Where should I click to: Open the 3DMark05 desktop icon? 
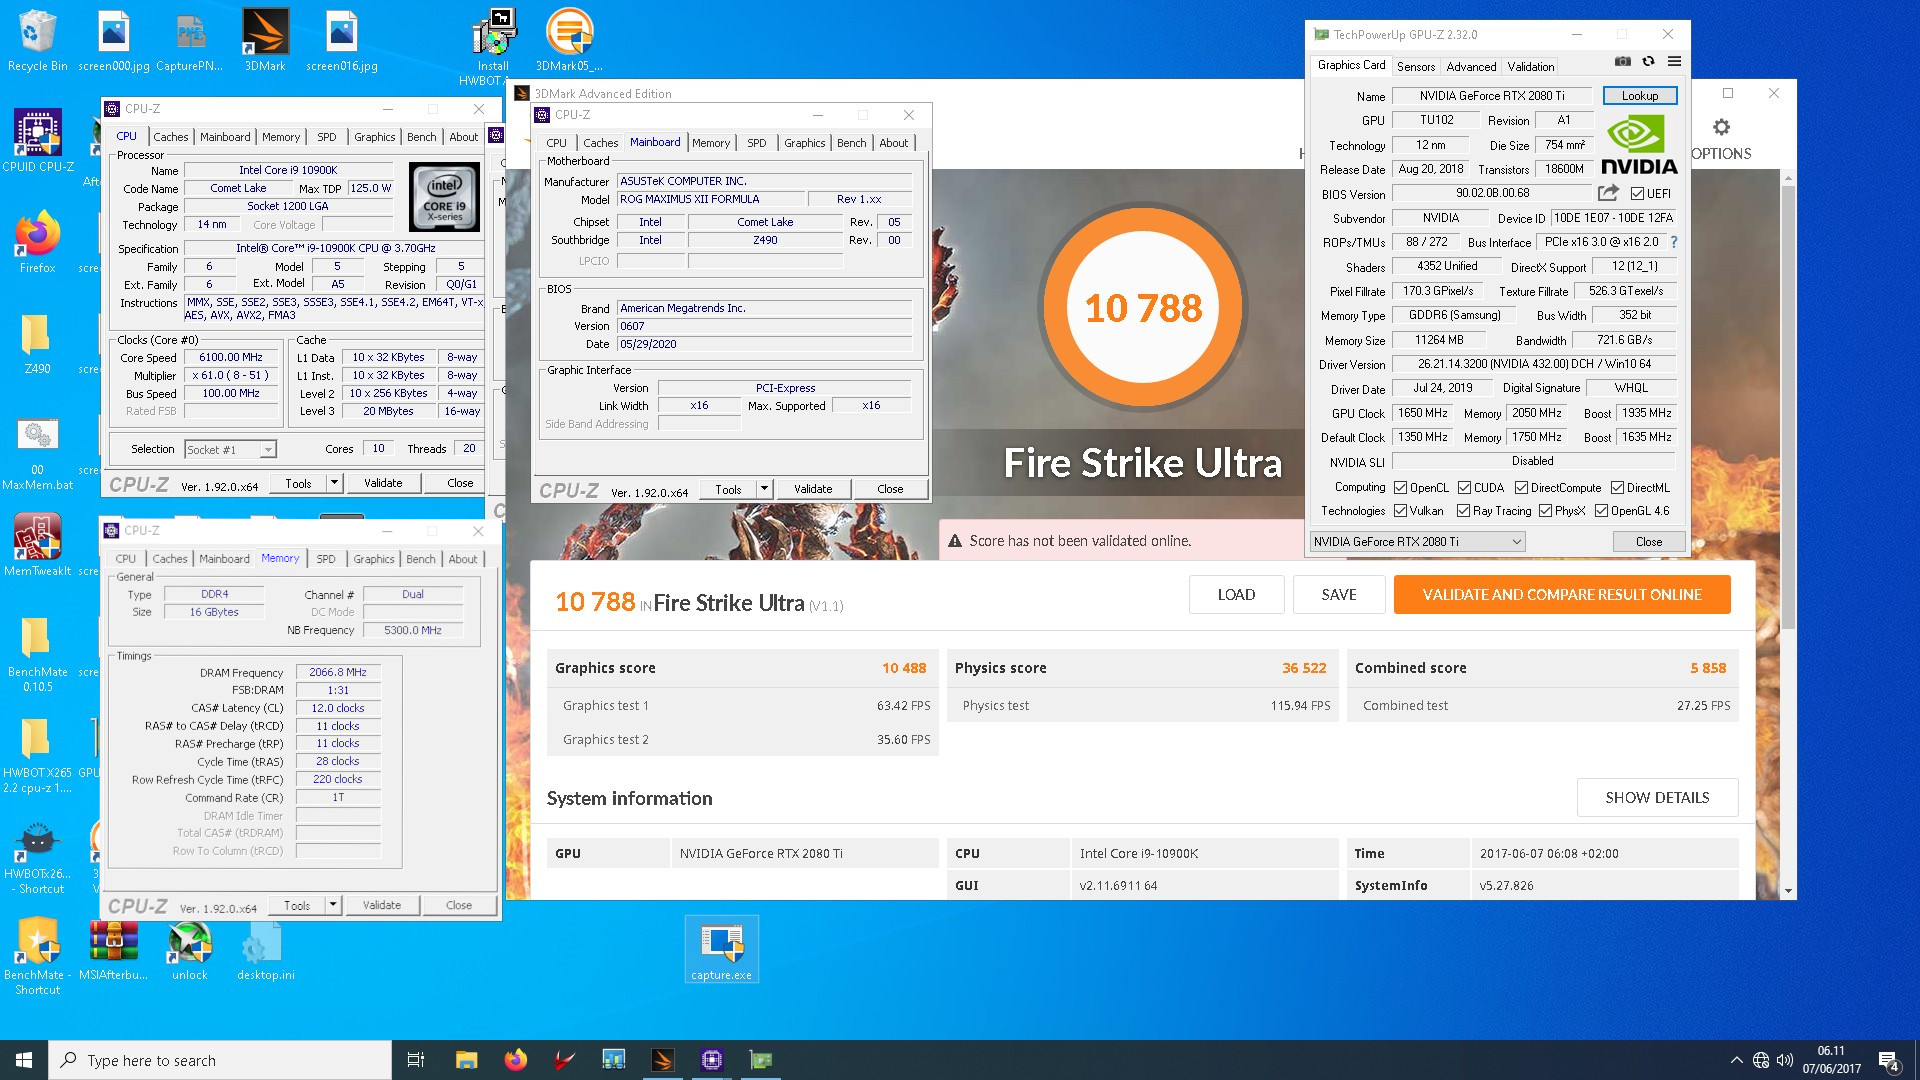(569, 41)
